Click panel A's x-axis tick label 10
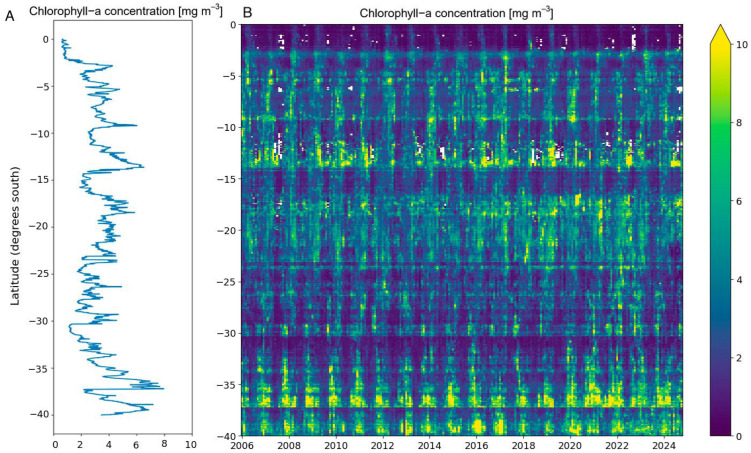The image size is (751, 453). [x=191, y=445]
